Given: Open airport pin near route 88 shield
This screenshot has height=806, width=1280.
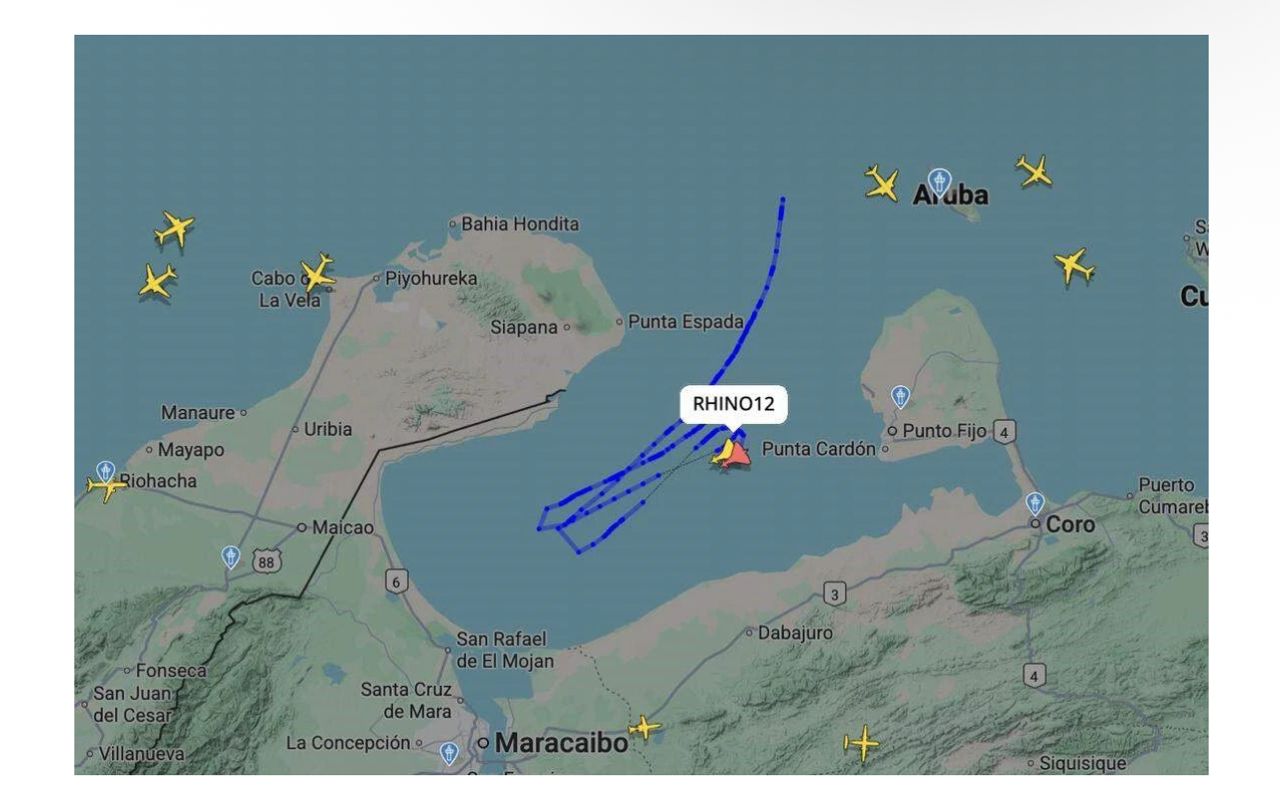Looking at the screenshot, I should click(231, 557).
